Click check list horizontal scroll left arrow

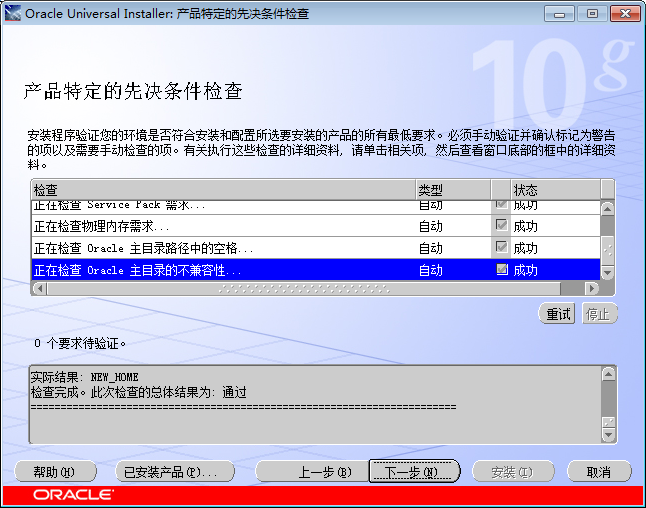(x=39, y=288)
